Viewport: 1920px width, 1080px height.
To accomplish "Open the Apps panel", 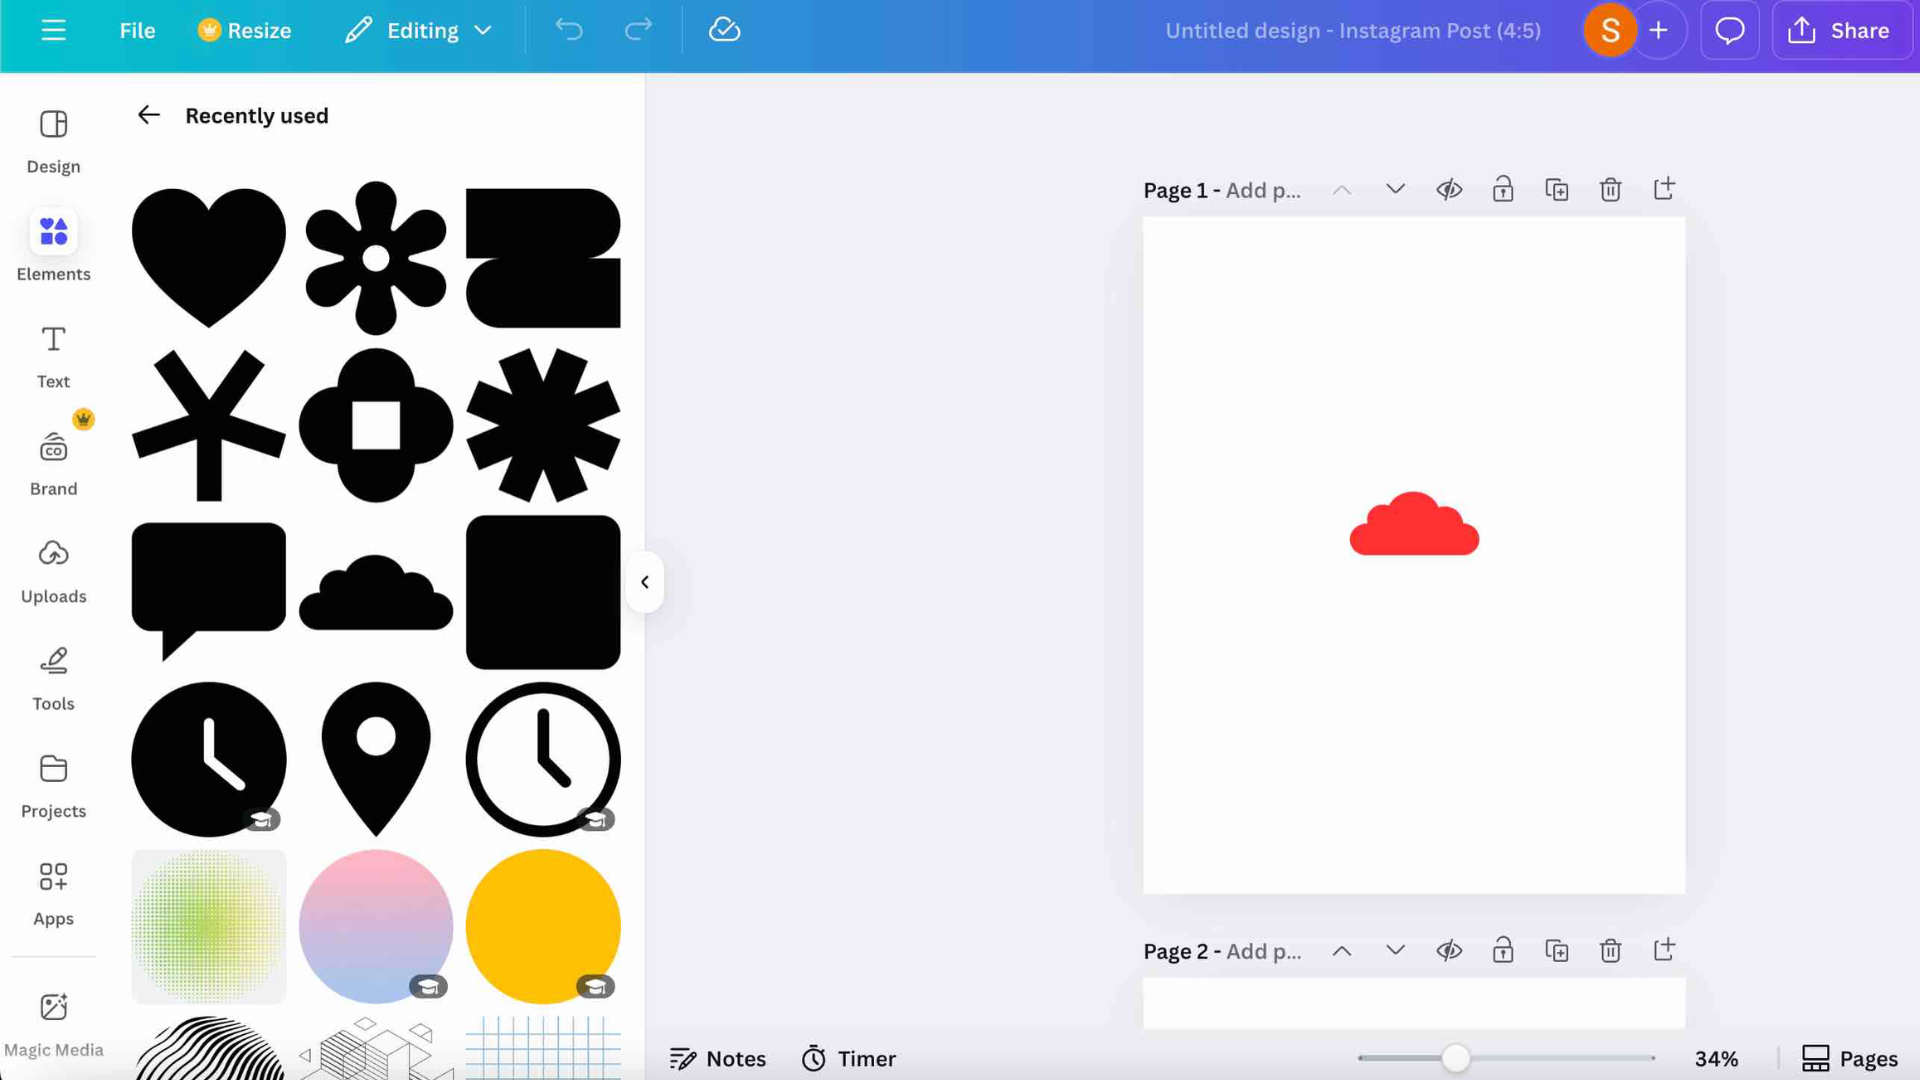I will (x=53, y=890).
